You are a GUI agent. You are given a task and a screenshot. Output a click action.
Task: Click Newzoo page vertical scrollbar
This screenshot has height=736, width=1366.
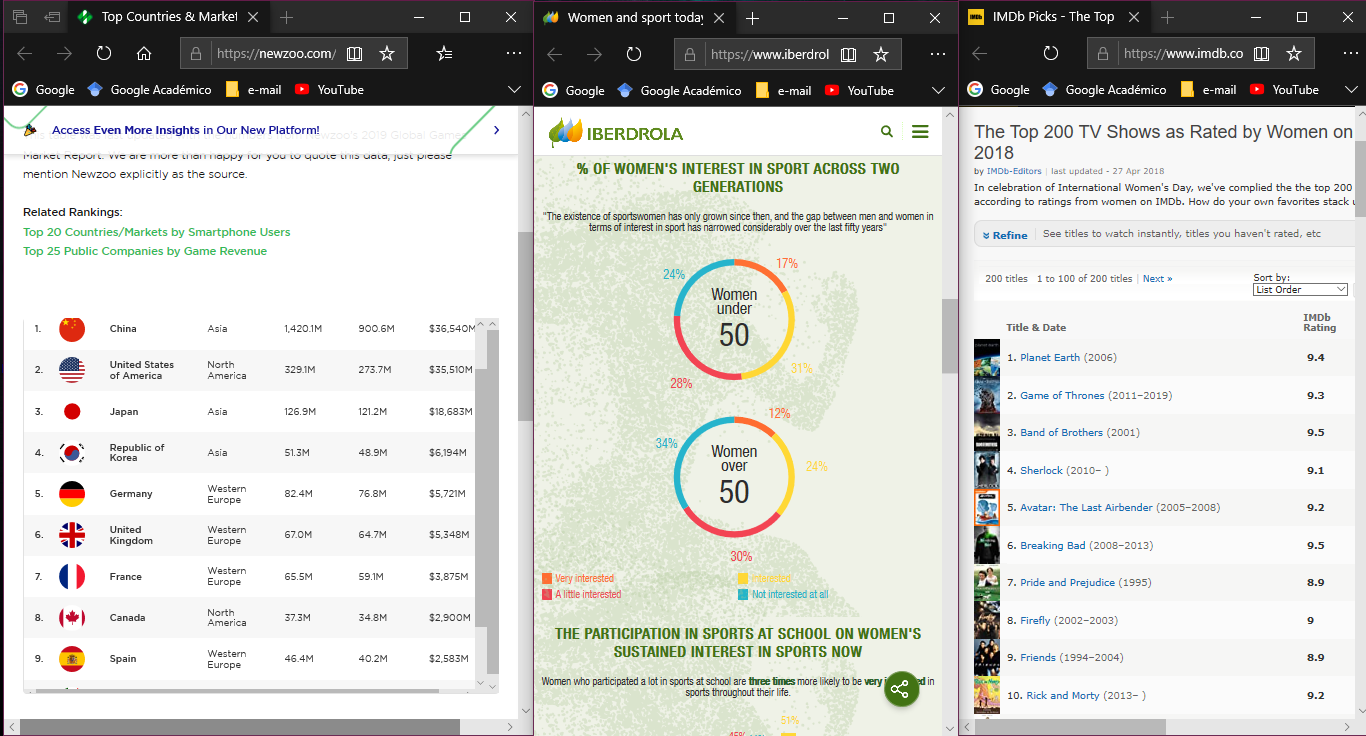(x=525, y=326)
